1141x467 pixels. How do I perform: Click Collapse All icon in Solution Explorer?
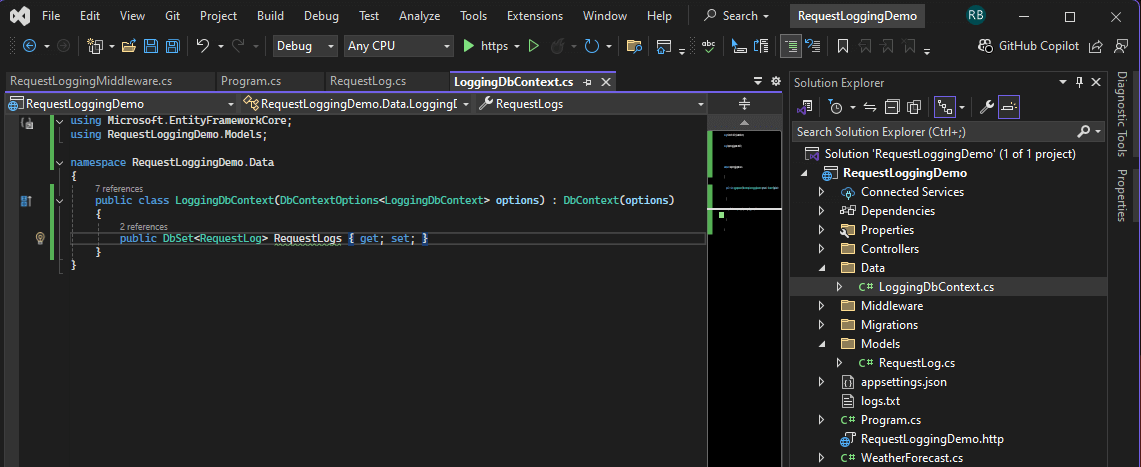(891, 107)
